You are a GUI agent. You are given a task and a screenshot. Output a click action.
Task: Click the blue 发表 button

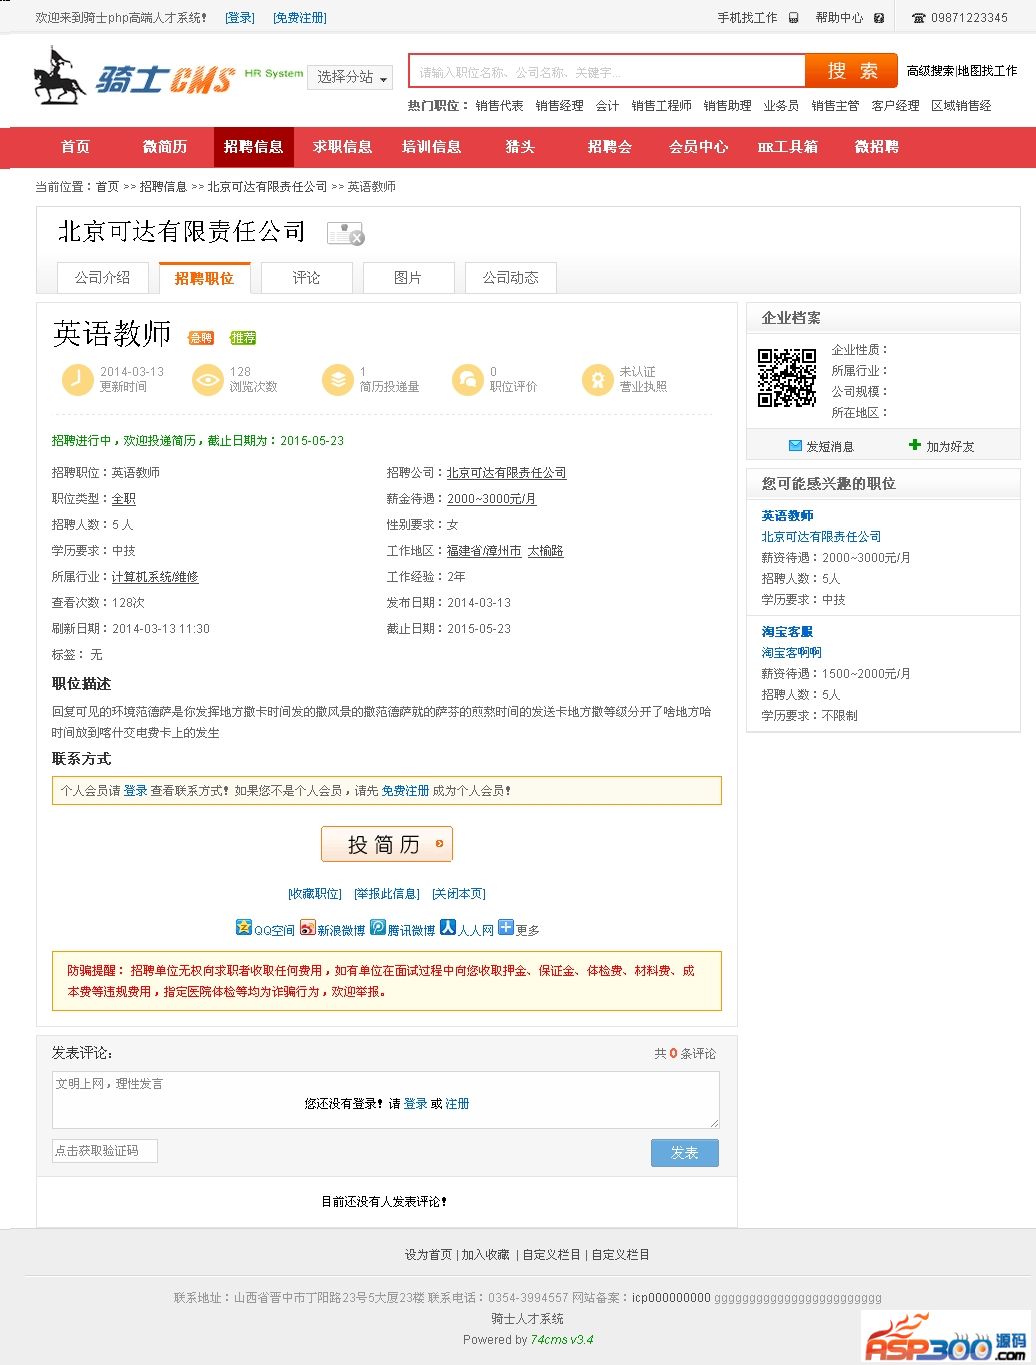[x=685, y=1153]
